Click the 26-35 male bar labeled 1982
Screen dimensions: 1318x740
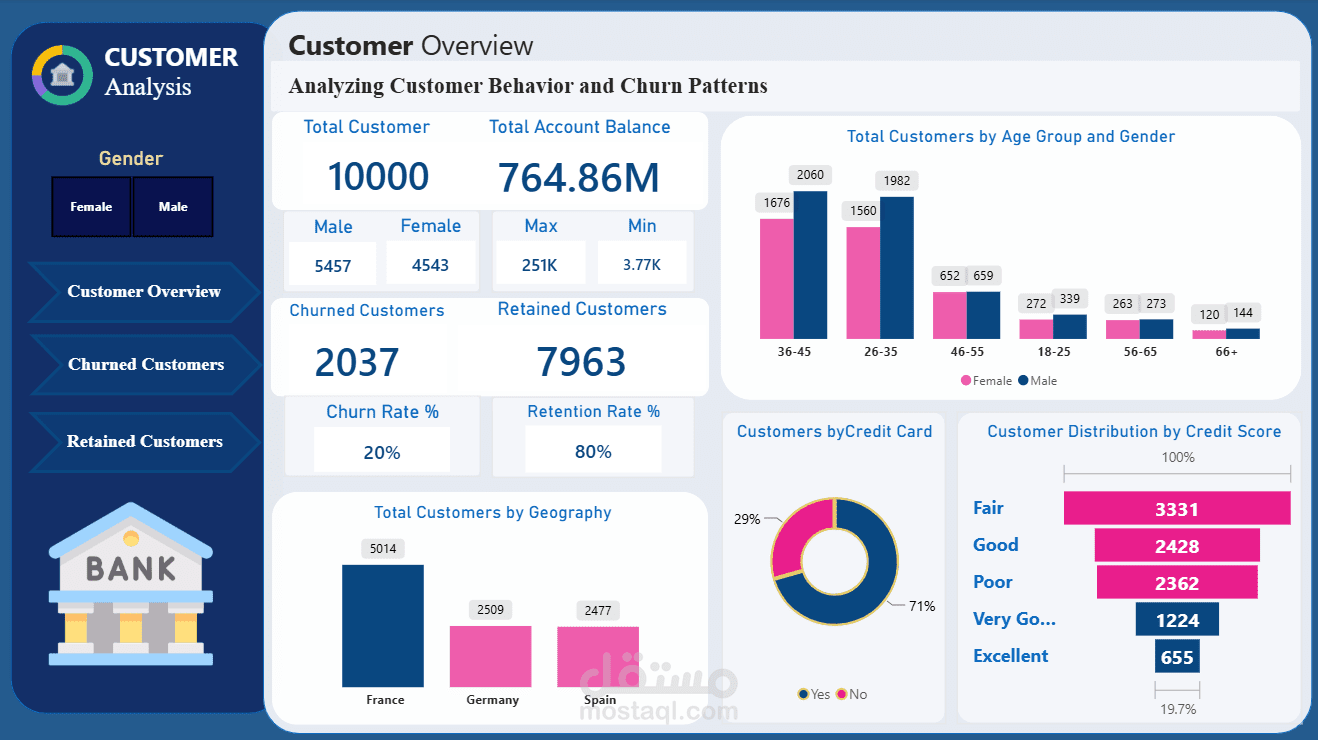click(x=897, y=268)
